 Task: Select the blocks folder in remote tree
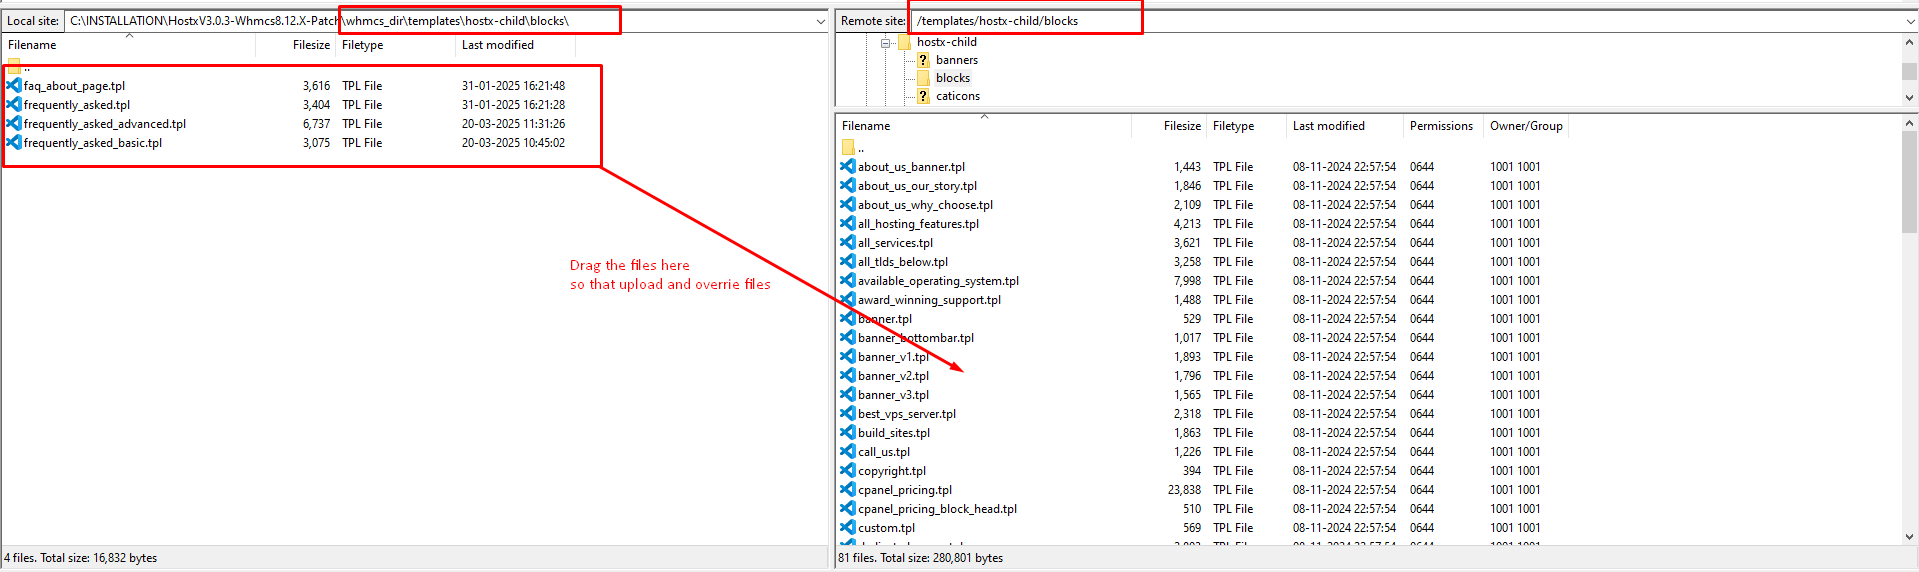click(x=952, y=78)
